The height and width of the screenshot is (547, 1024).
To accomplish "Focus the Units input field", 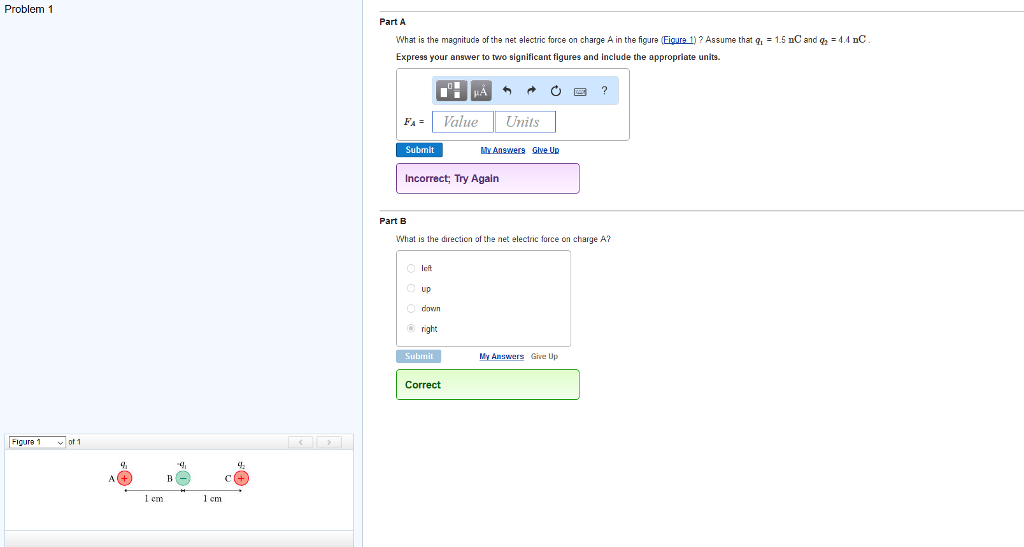I will click(525, 122).
